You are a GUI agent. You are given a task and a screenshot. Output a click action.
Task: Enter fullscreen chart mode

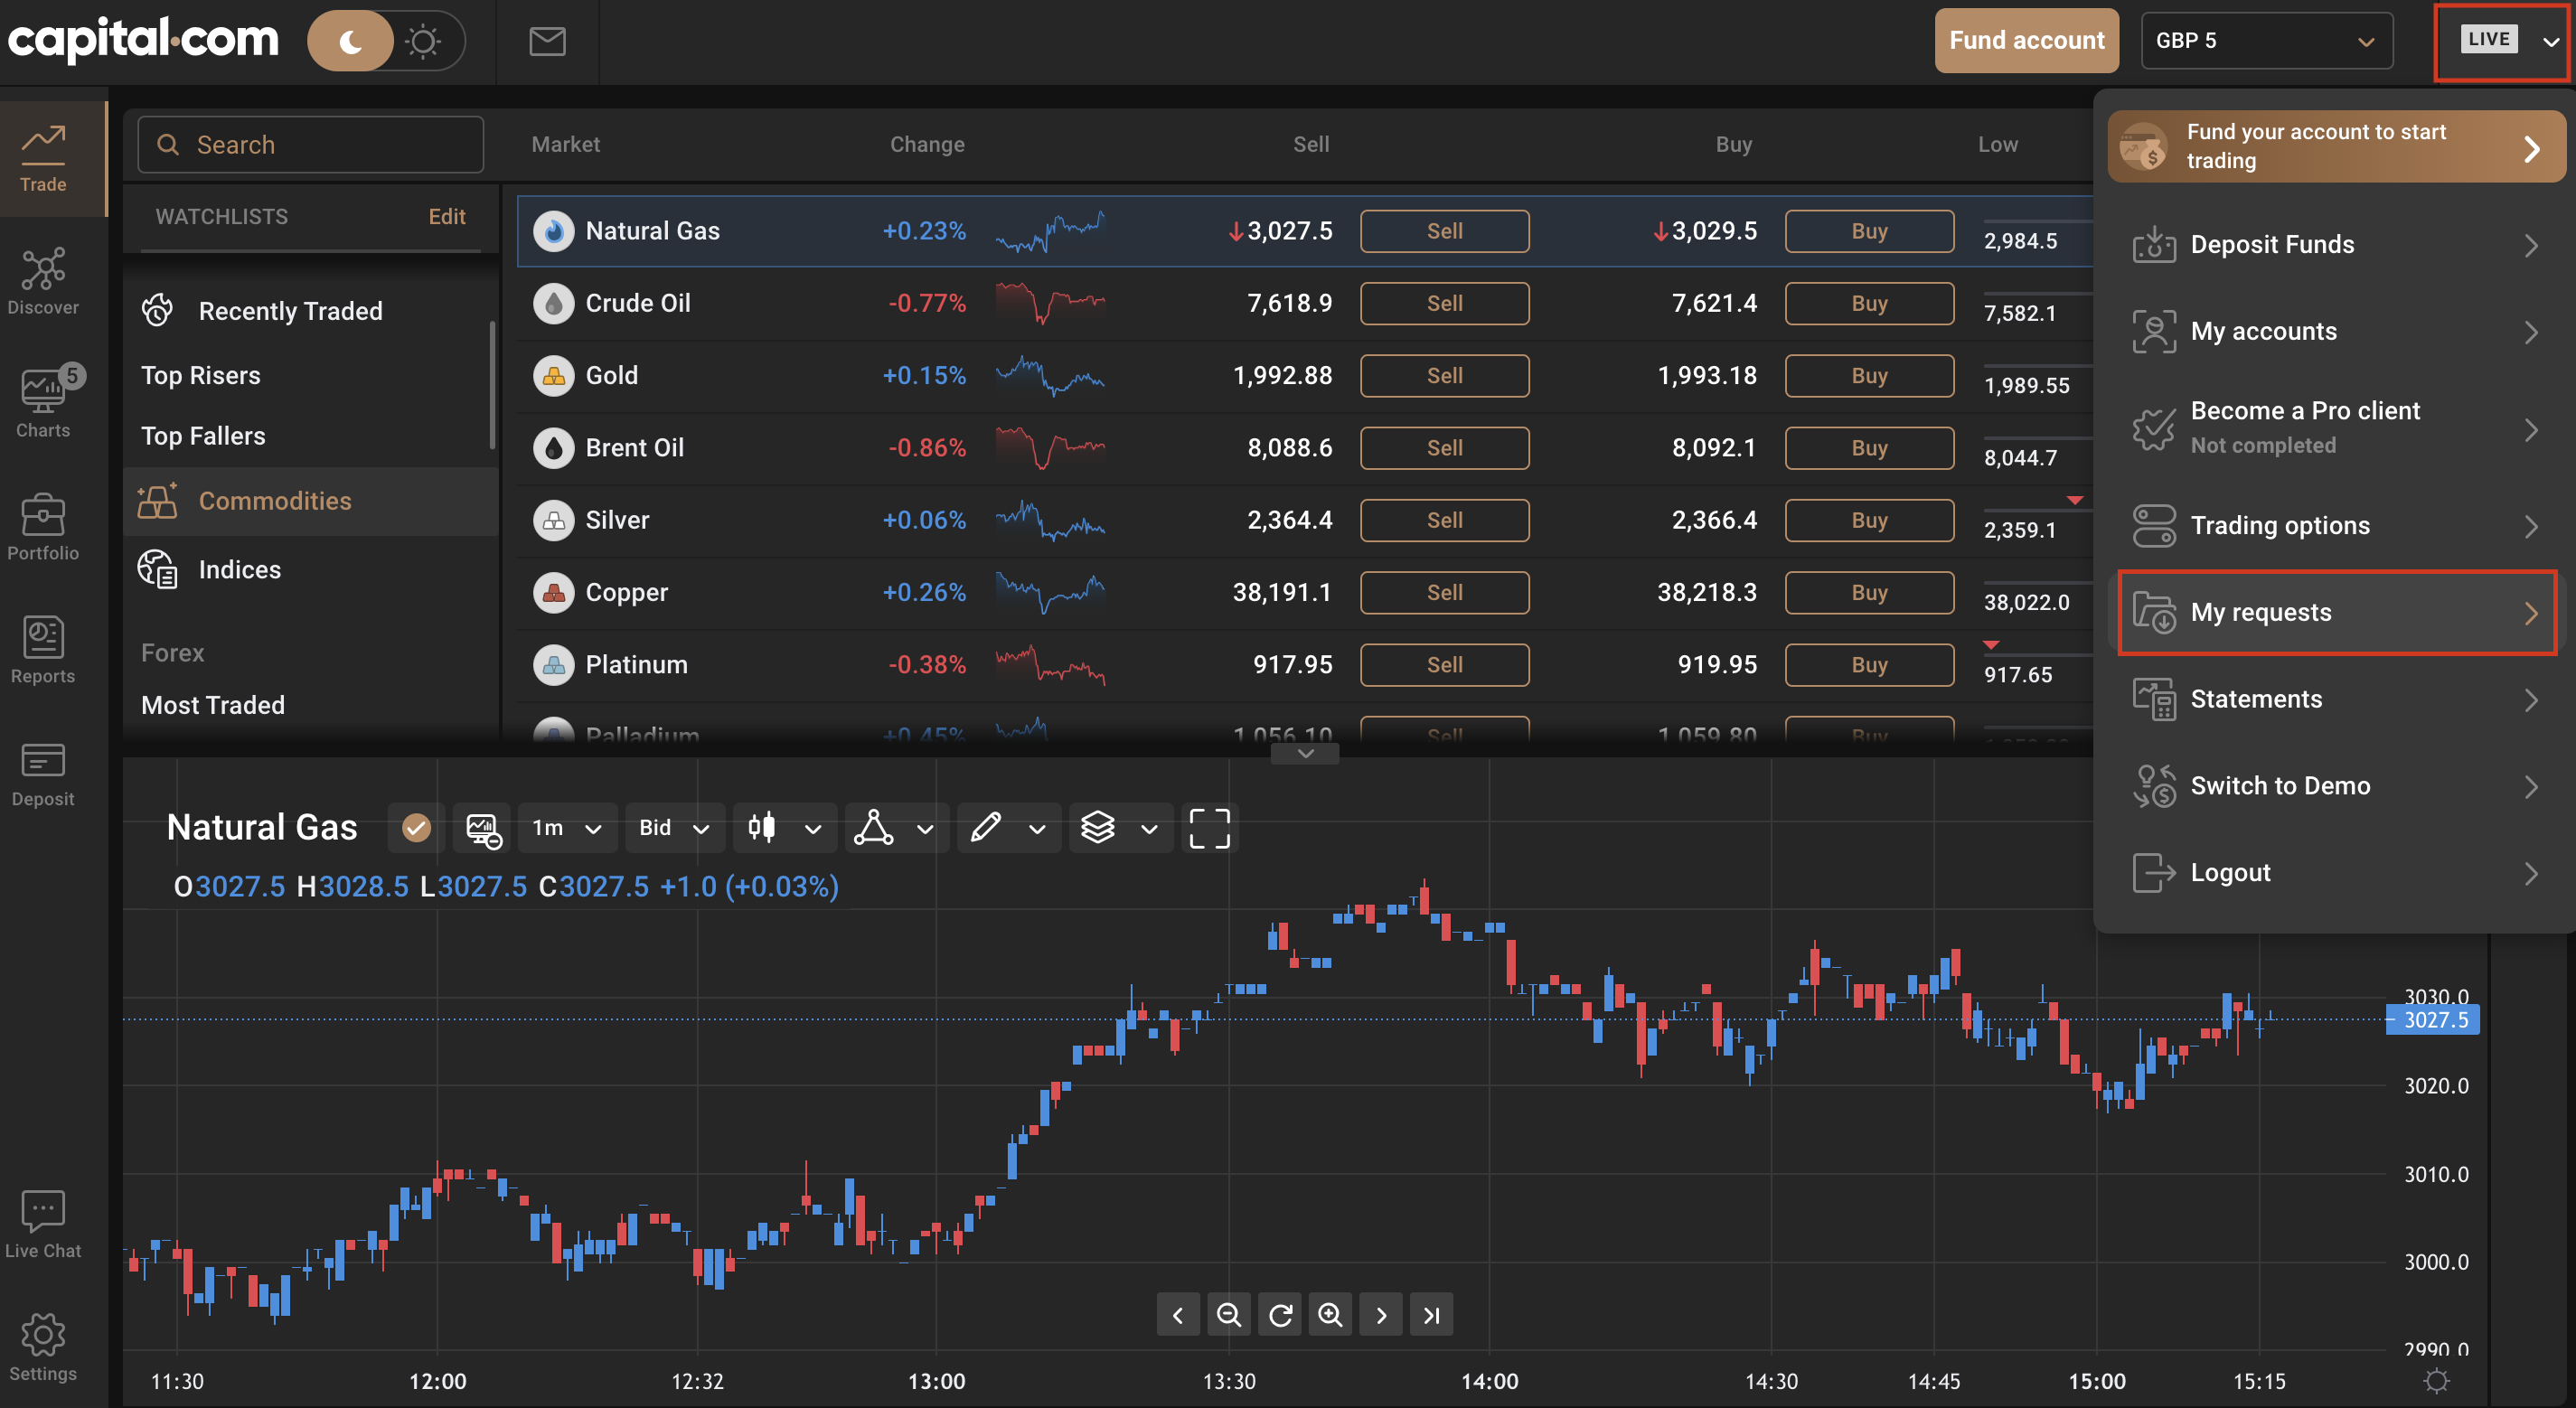click(x=1209, y=828)
